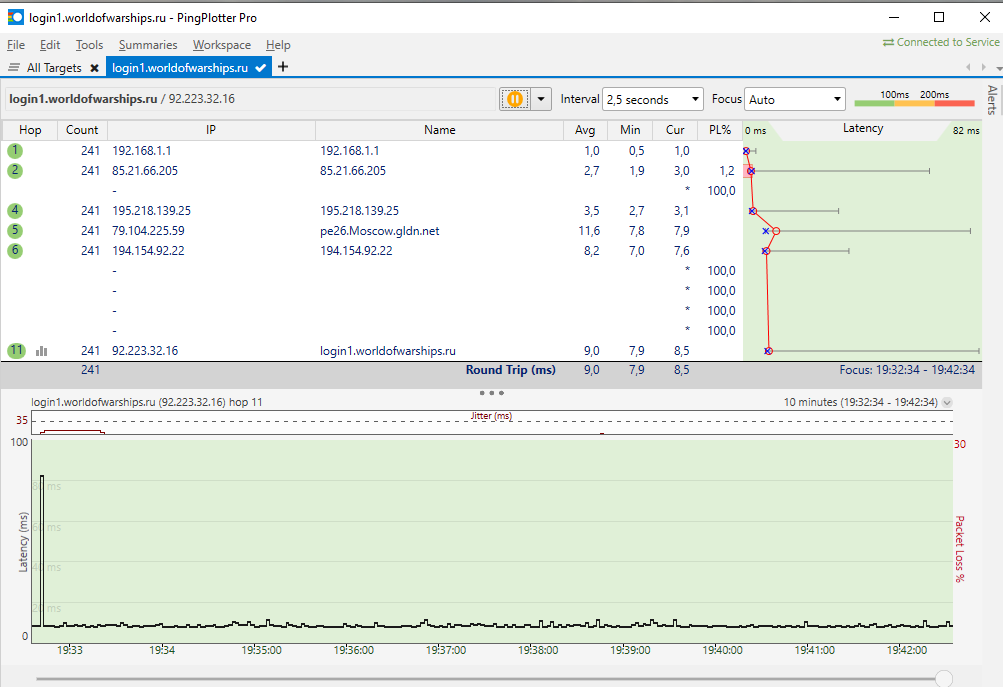Expand the 10 minutes timeline range selector
The image size is (1003, 687).
click(x=947, y=402)
